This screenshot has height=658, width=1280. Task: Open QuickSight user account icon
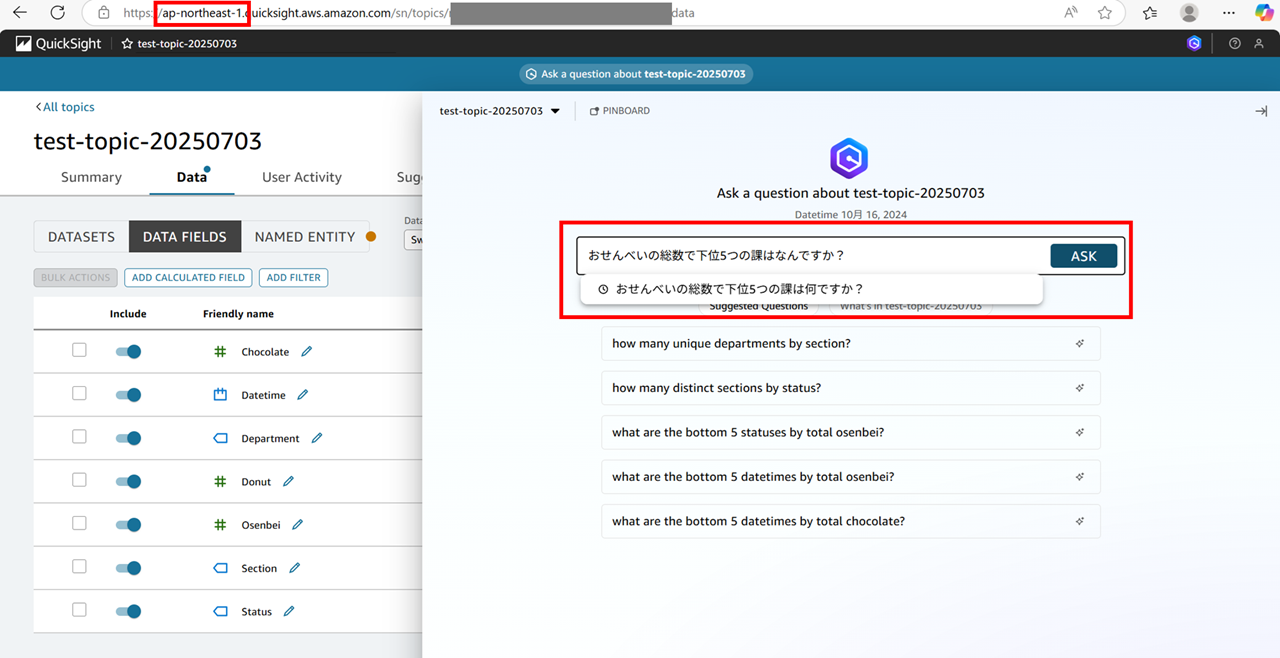tap(1260, 43)
